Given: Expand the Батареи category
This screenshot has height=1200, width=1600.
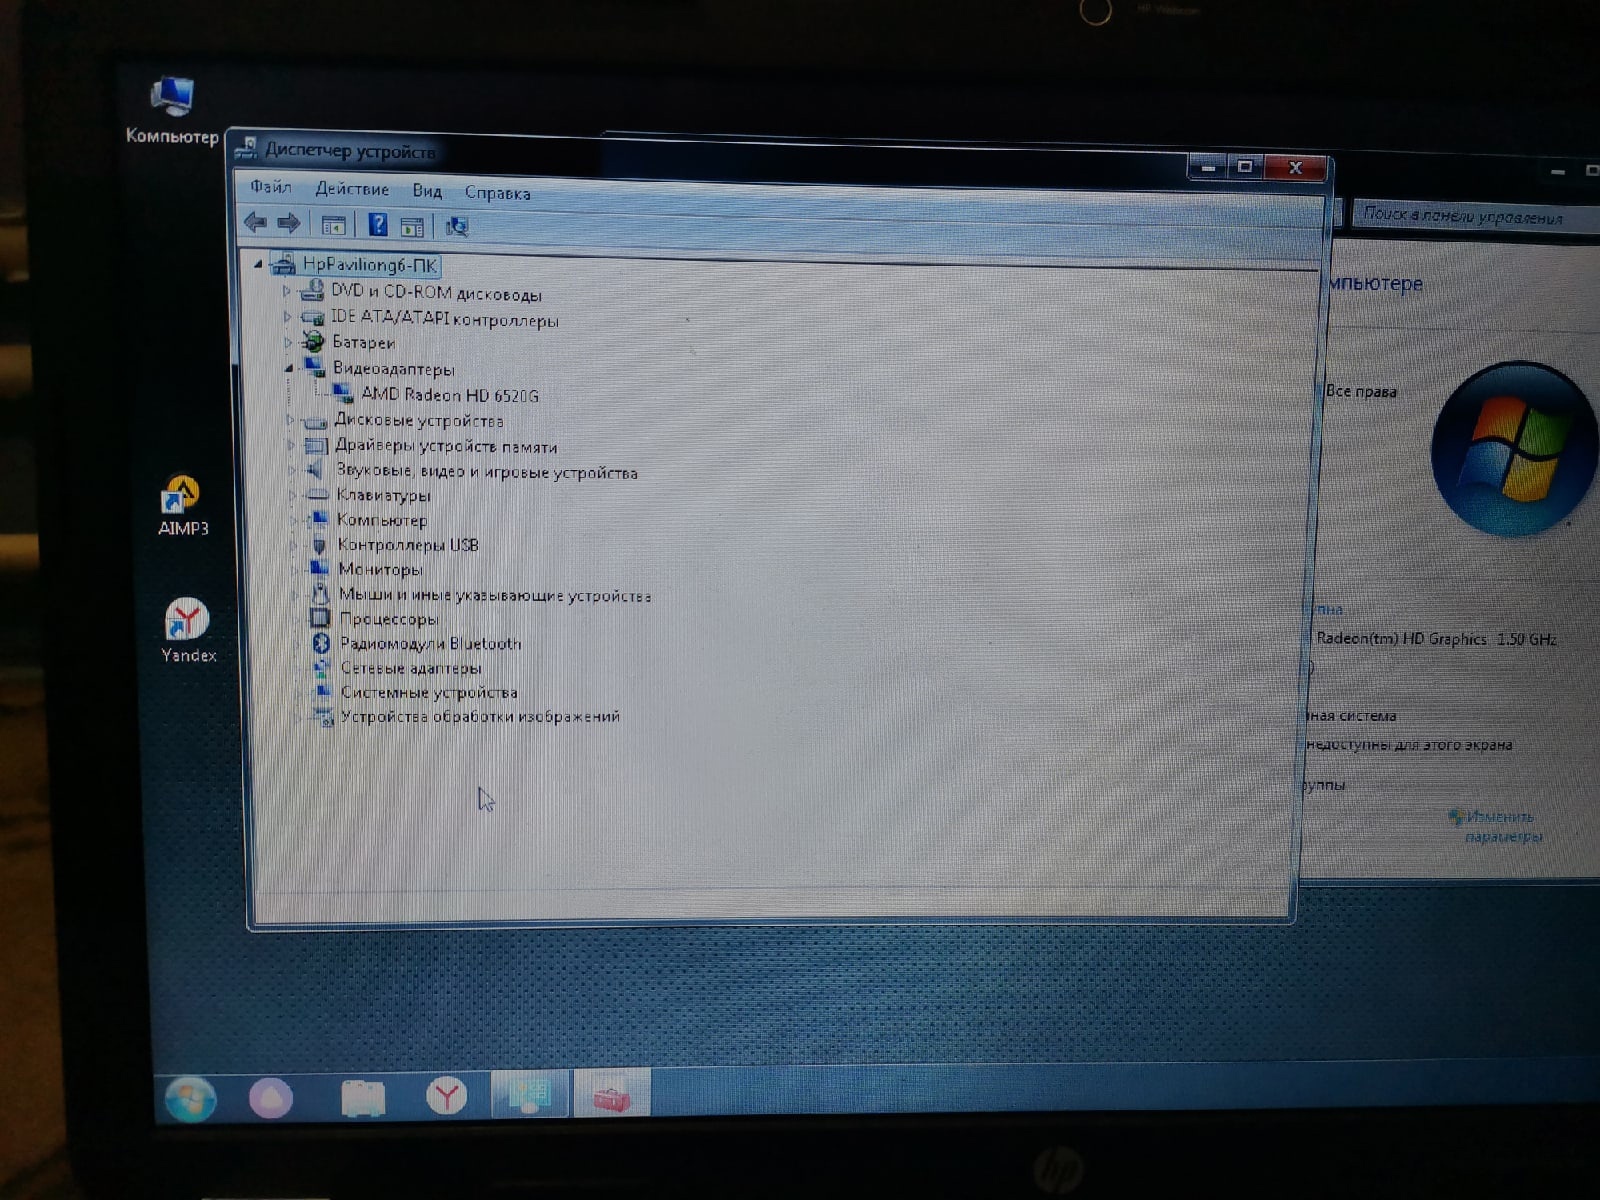Looking at the screenshot, I should coord(288,342).
